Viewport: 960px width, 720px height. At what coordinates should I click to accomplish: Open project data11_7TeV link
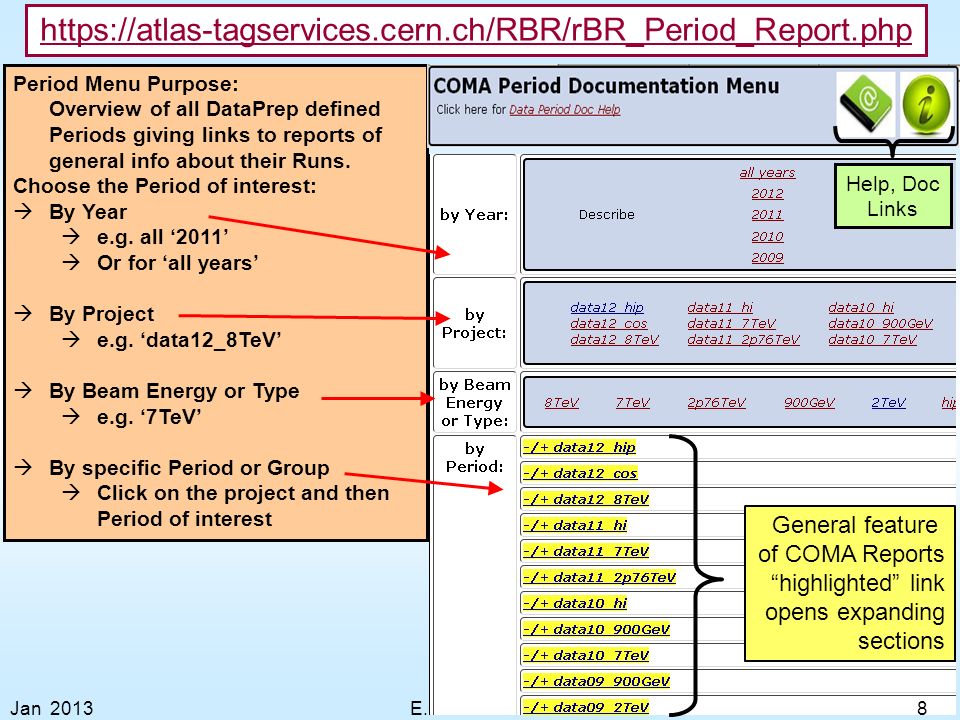732,323
